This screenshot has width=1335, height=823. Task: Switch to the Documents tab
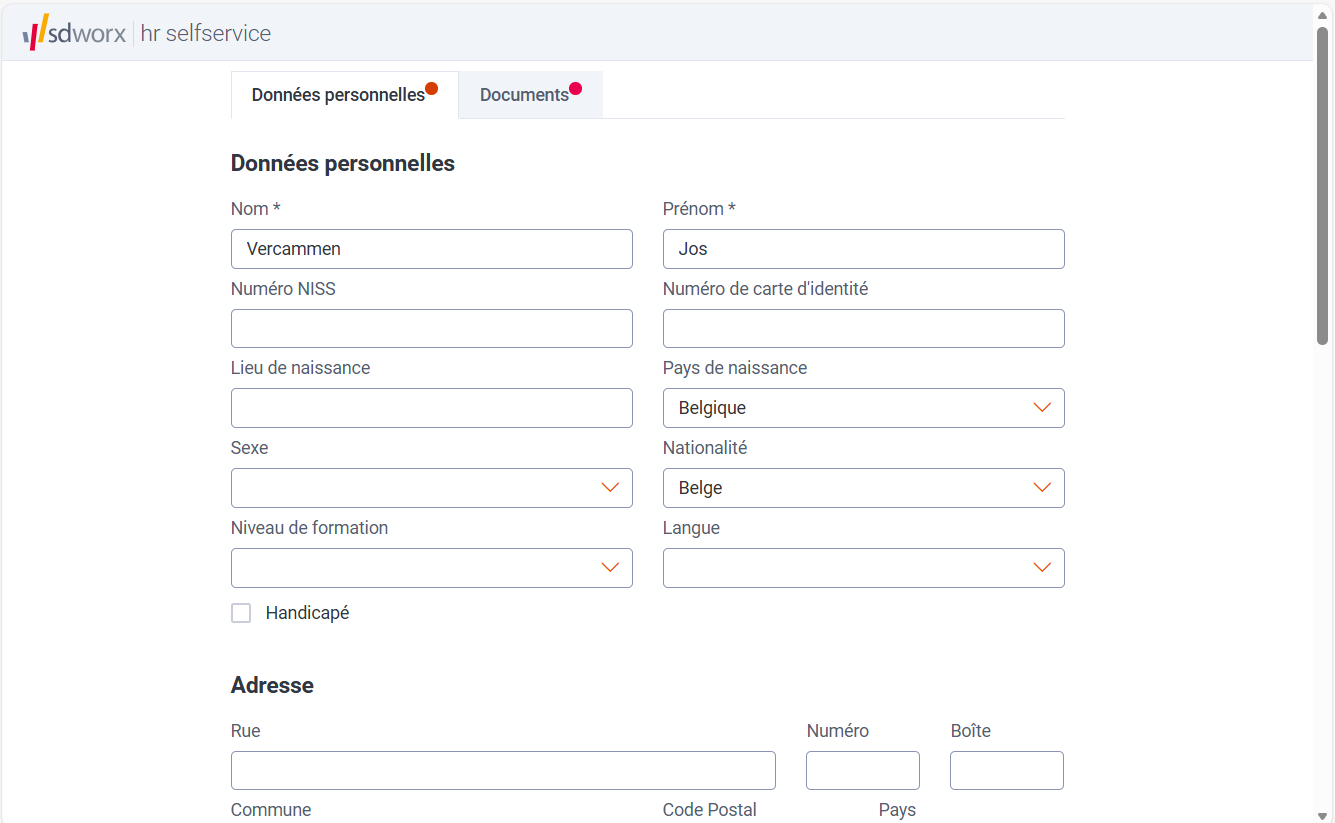tap(524, 95)
